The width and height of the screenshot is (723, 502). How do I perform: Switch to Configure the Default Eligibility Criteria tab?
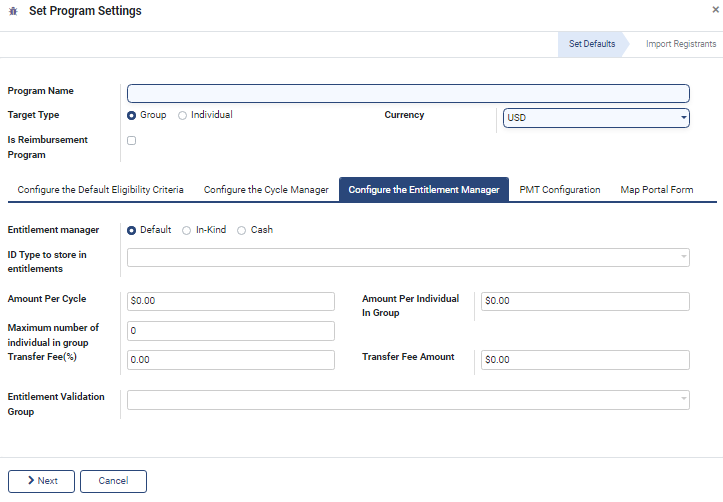coord(100,189)
